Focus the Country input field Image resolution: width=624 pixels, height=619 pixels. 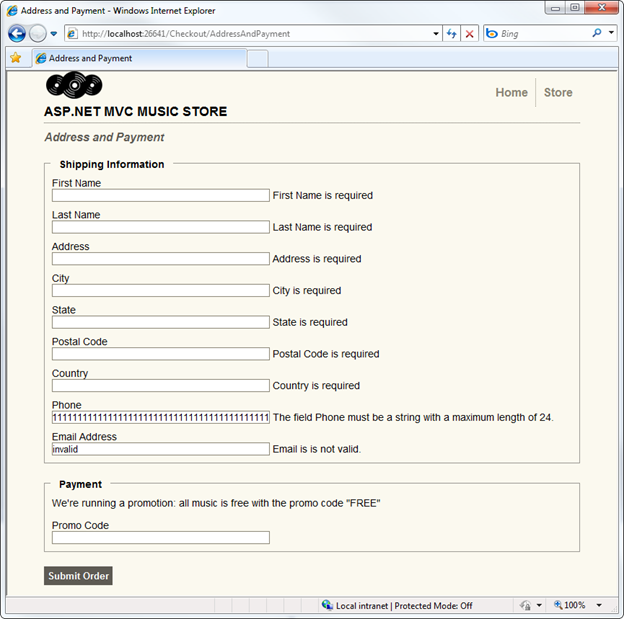161,385
